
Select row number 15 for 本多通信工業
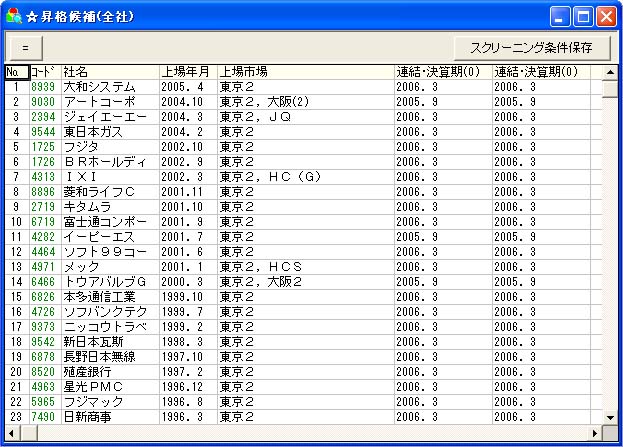[16, 296]
